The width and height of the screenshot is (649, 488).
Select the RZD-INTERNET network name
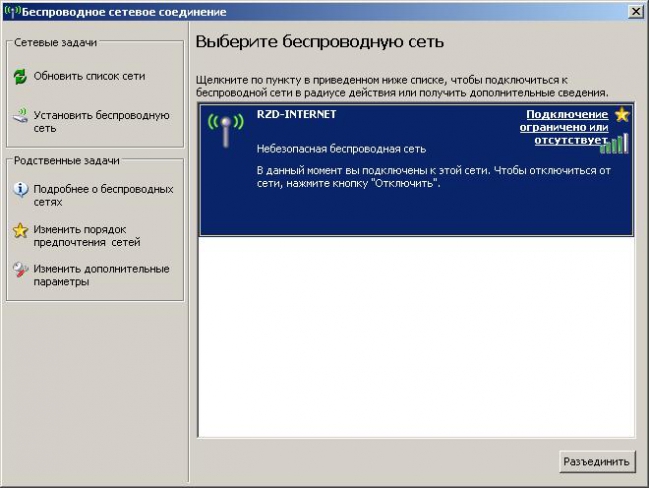point(296,114)
